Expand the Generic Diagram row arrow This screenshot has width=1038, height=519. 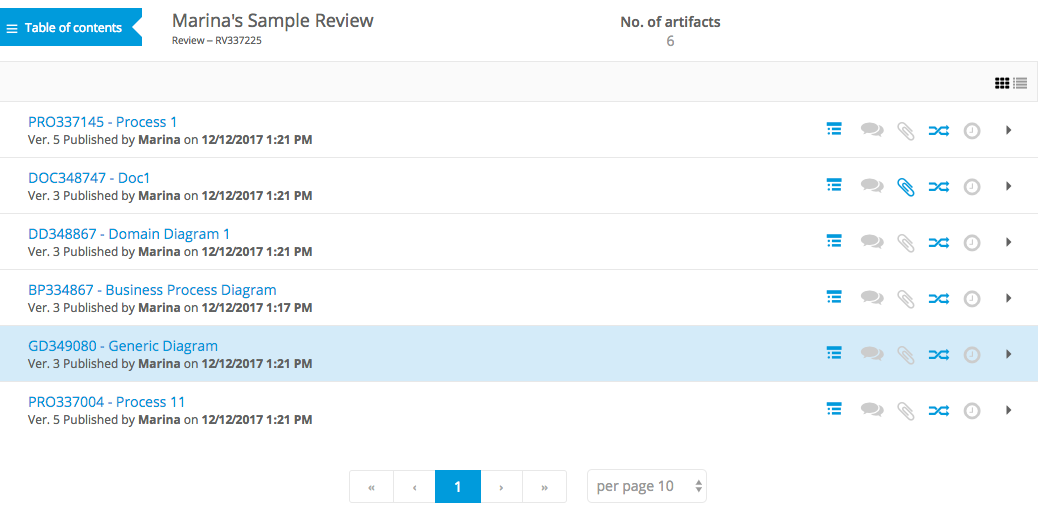[1008, 354]
